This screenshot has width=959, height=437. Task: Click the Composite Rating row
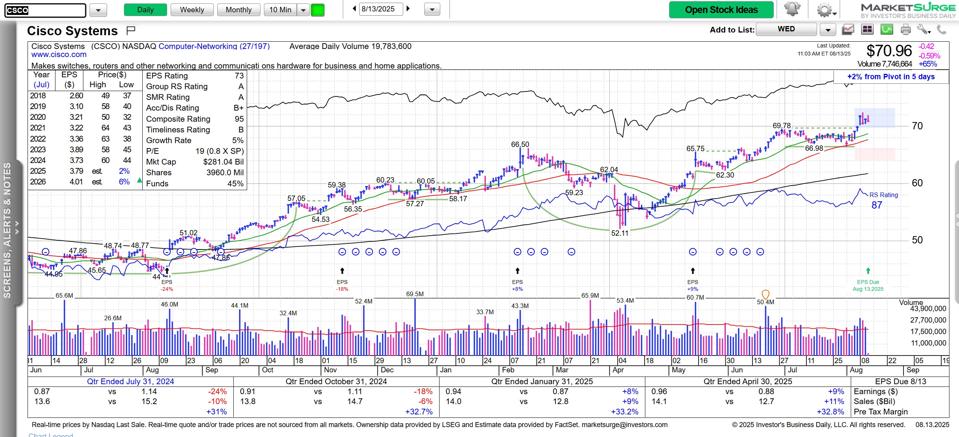pyautogui.click(x=194, y=119)
